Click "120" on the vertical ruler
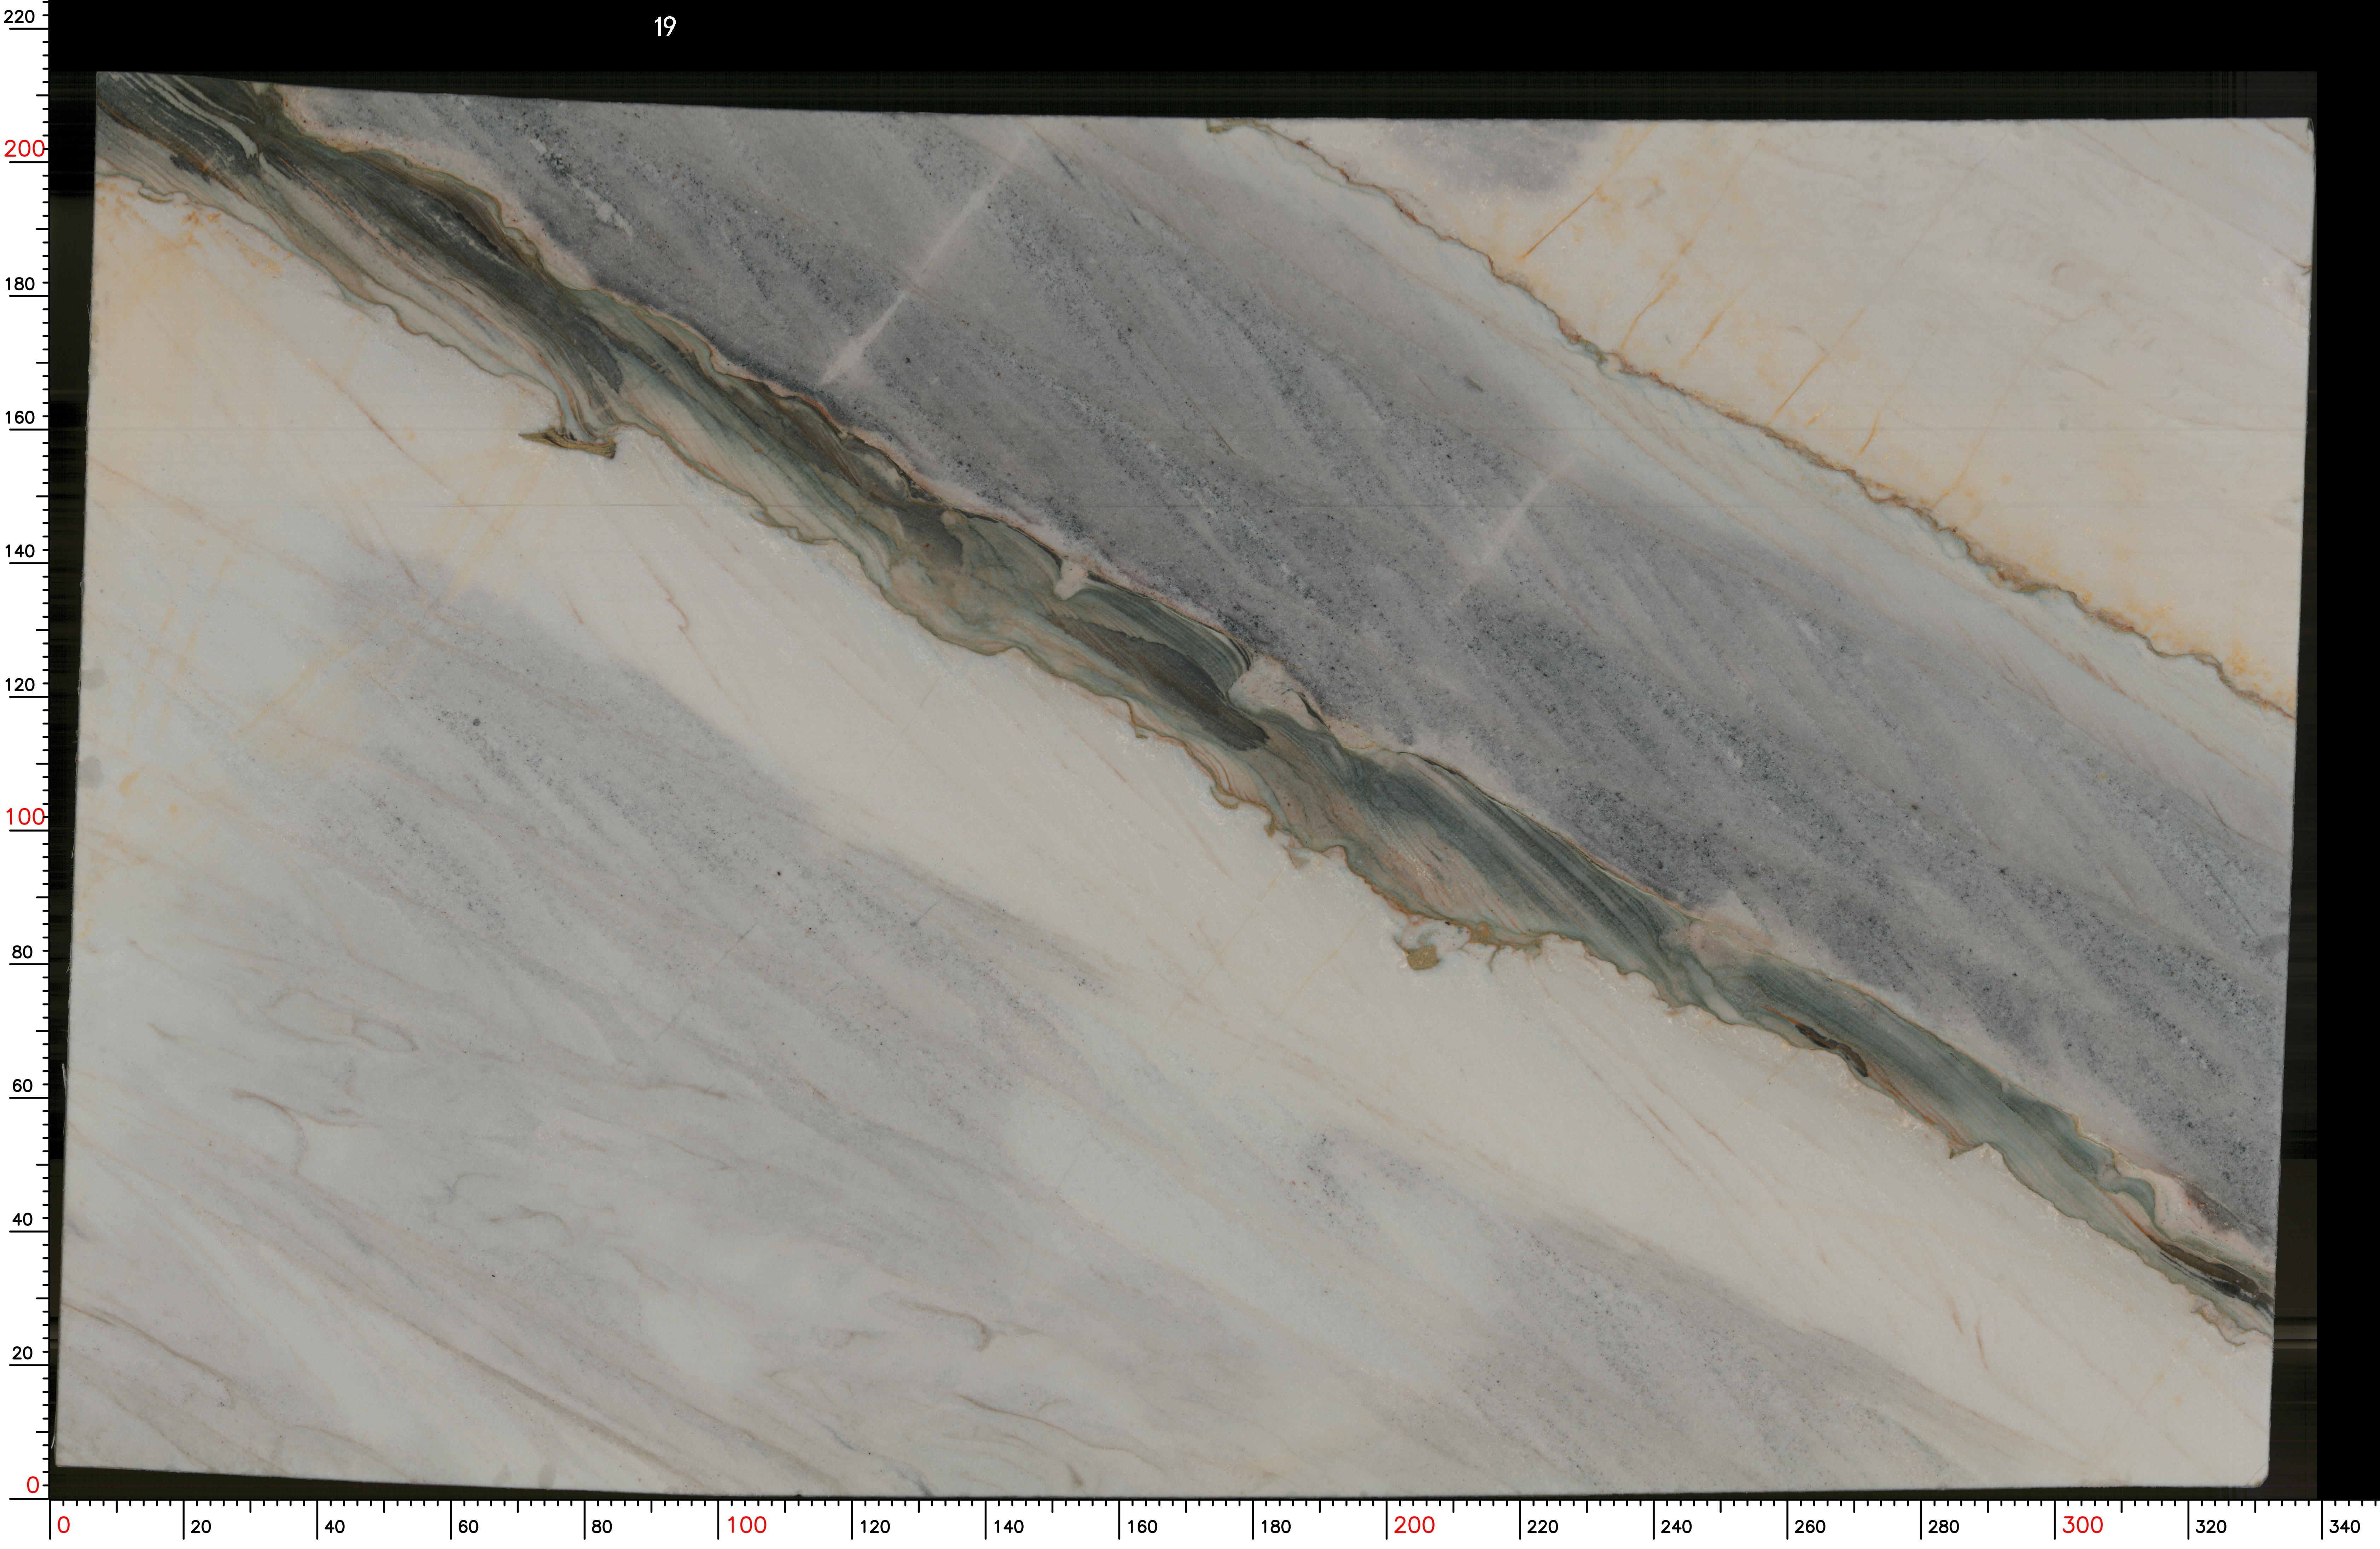The width and height of the screenshot is (2380, 1549). tap(20, 685)
